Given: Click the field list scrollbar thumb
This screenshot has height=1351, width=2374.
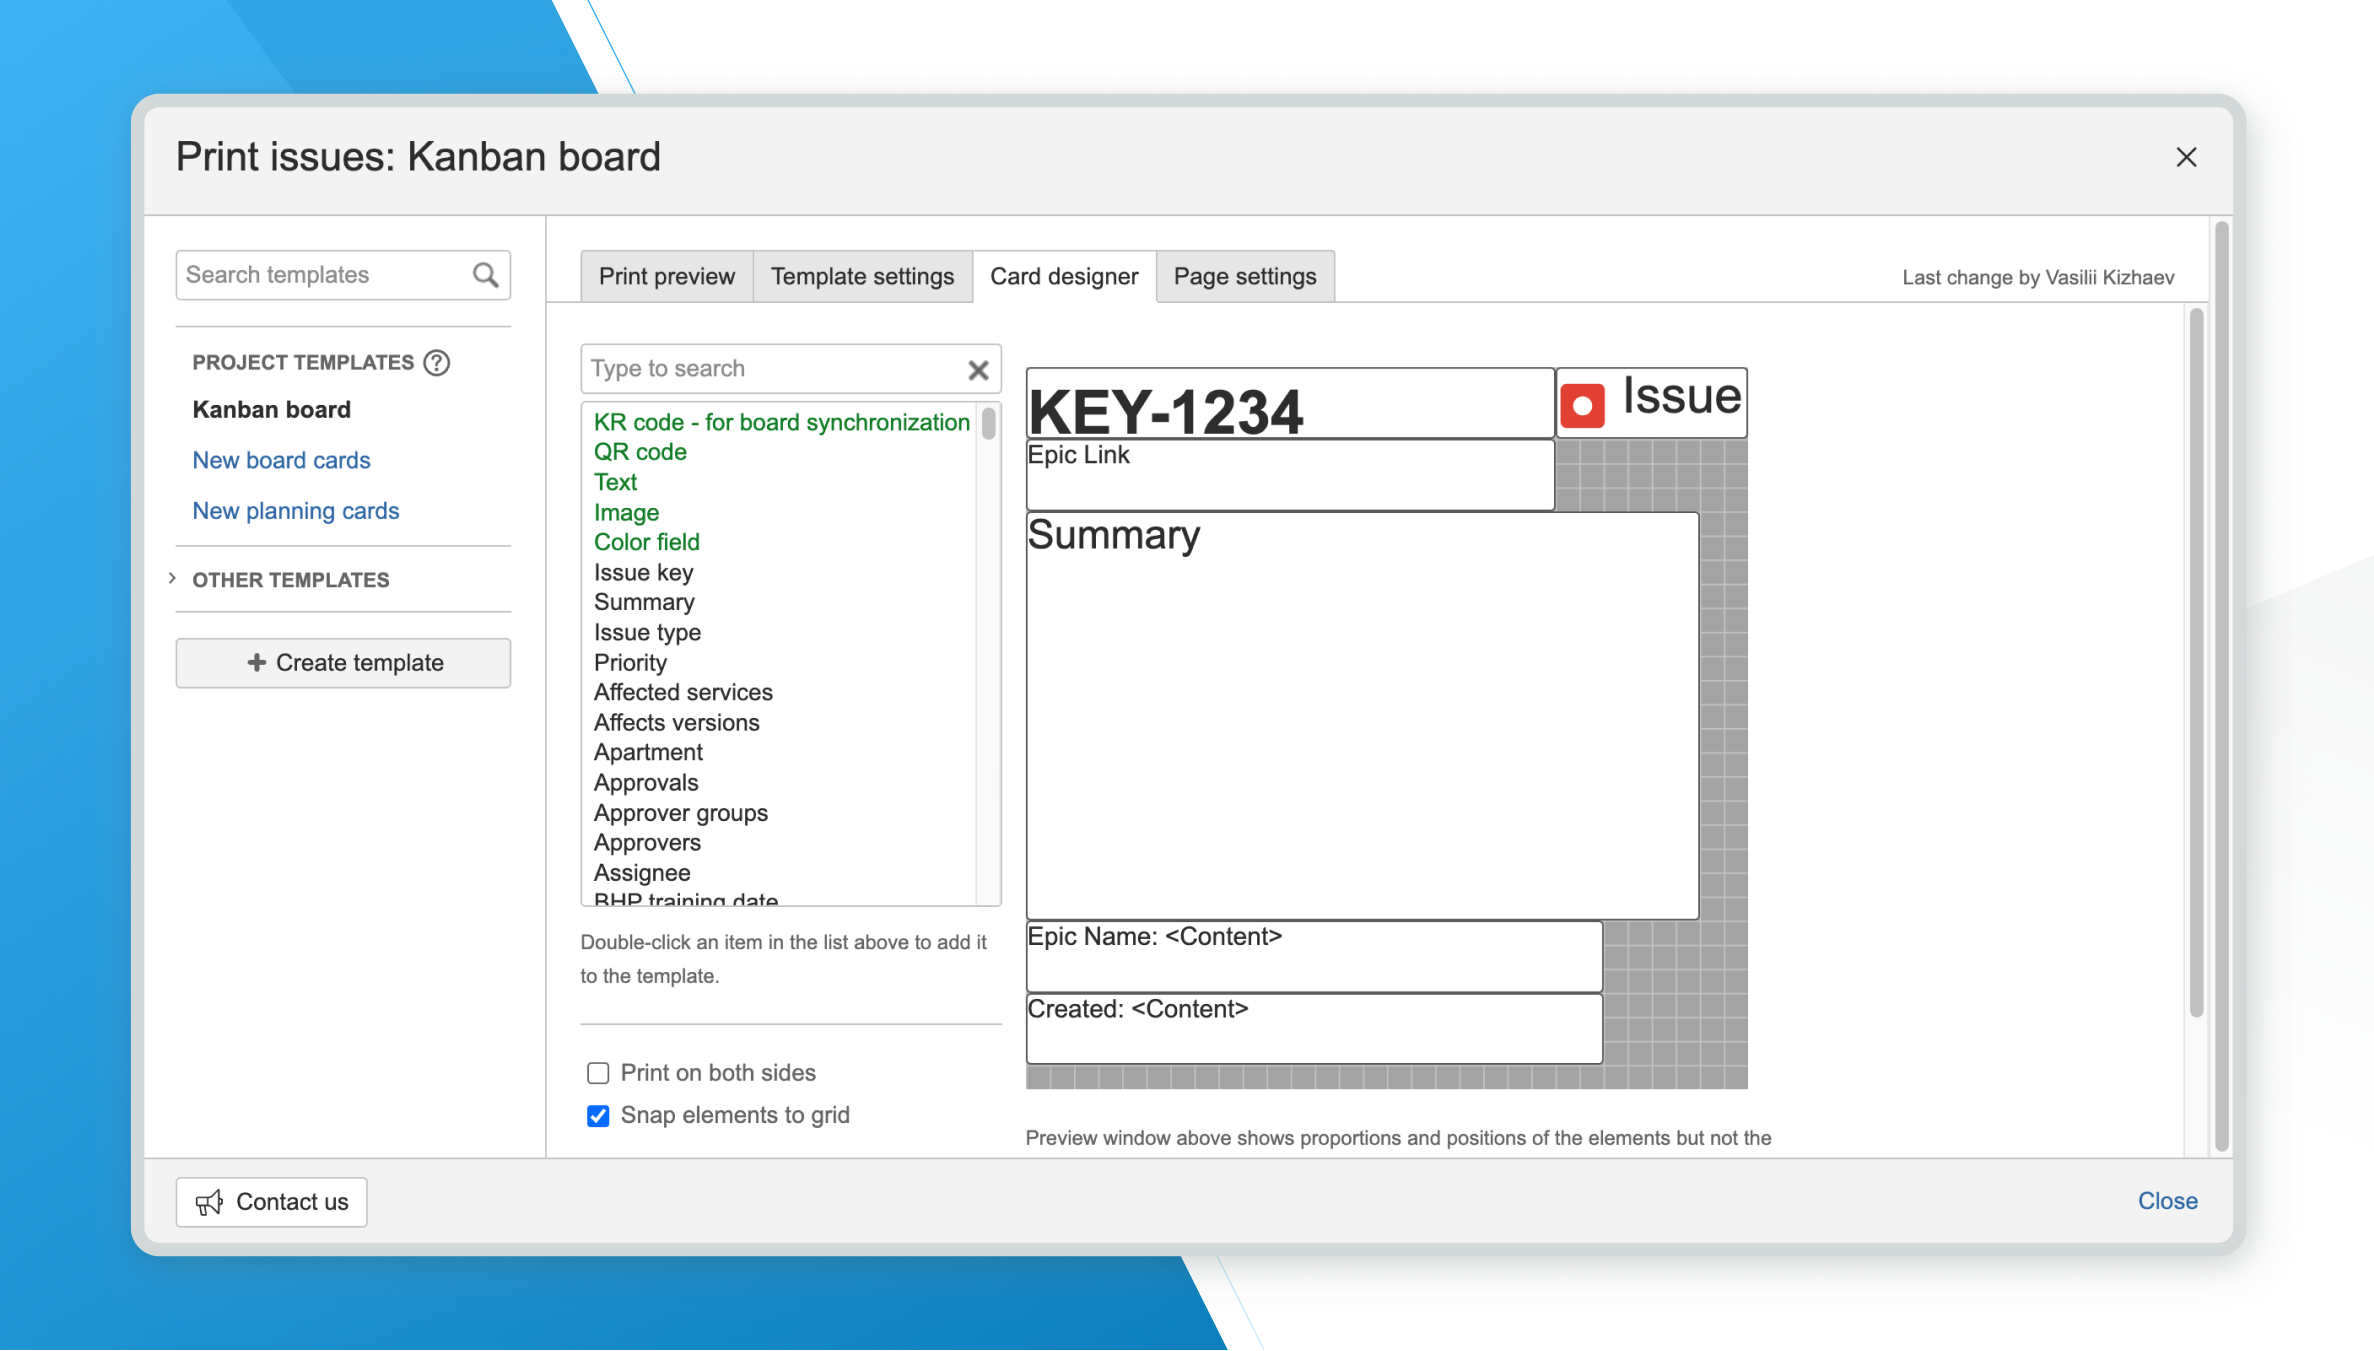Looking at the screenshot, I should [988, 423].
